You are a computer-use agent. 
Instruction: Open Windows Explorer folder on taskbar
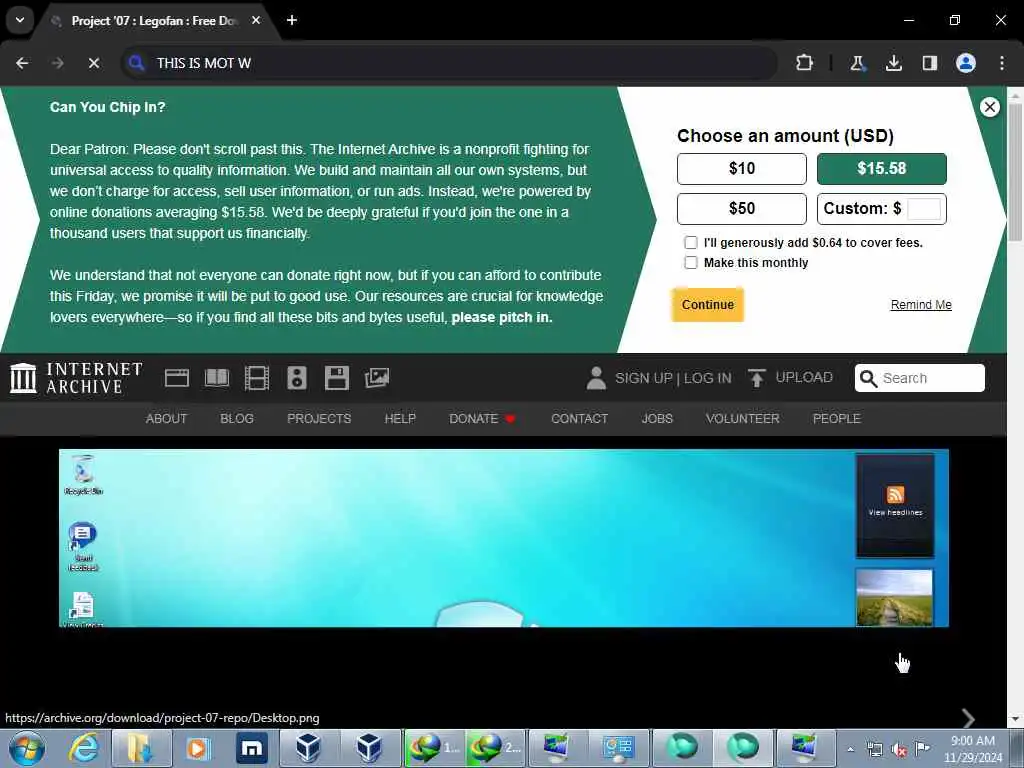tap(142, 748)
